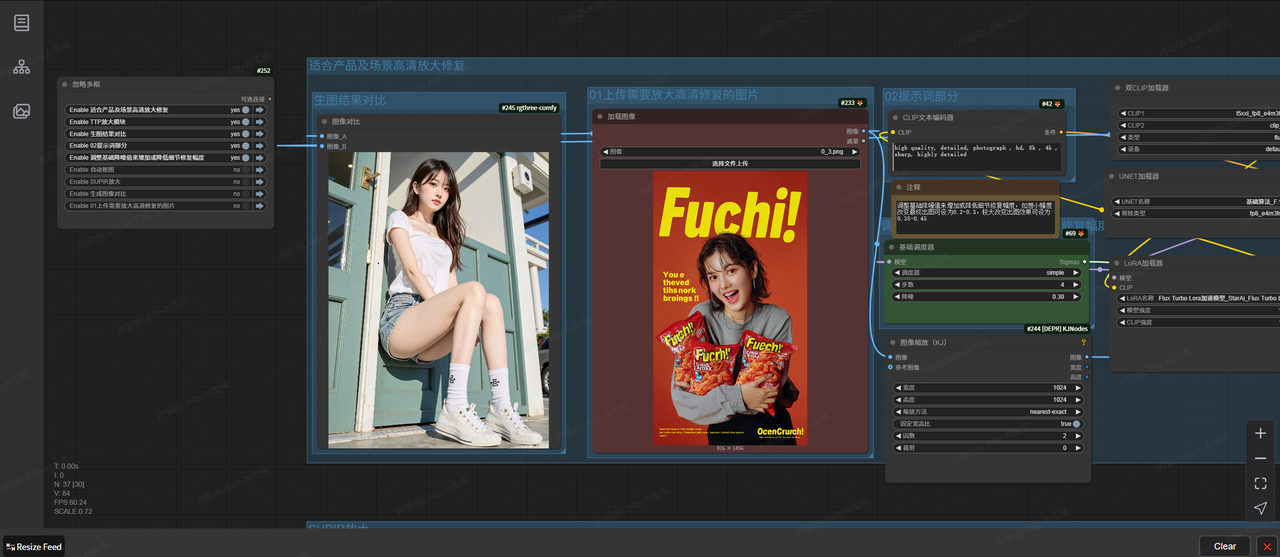This screenshot has height=557, width=1280.
Task: Open the UNET名称 model dropdown
Action: pyautogui.click(x=1196, y=201)
